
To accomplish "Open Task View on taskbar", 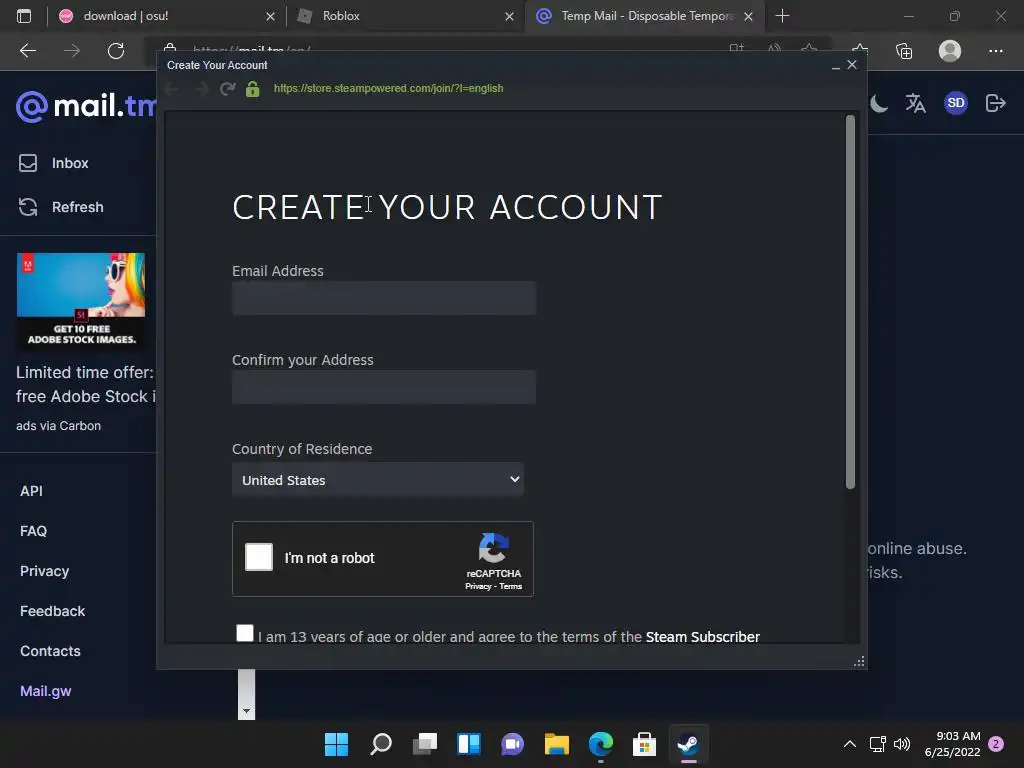I will point(424,744).
